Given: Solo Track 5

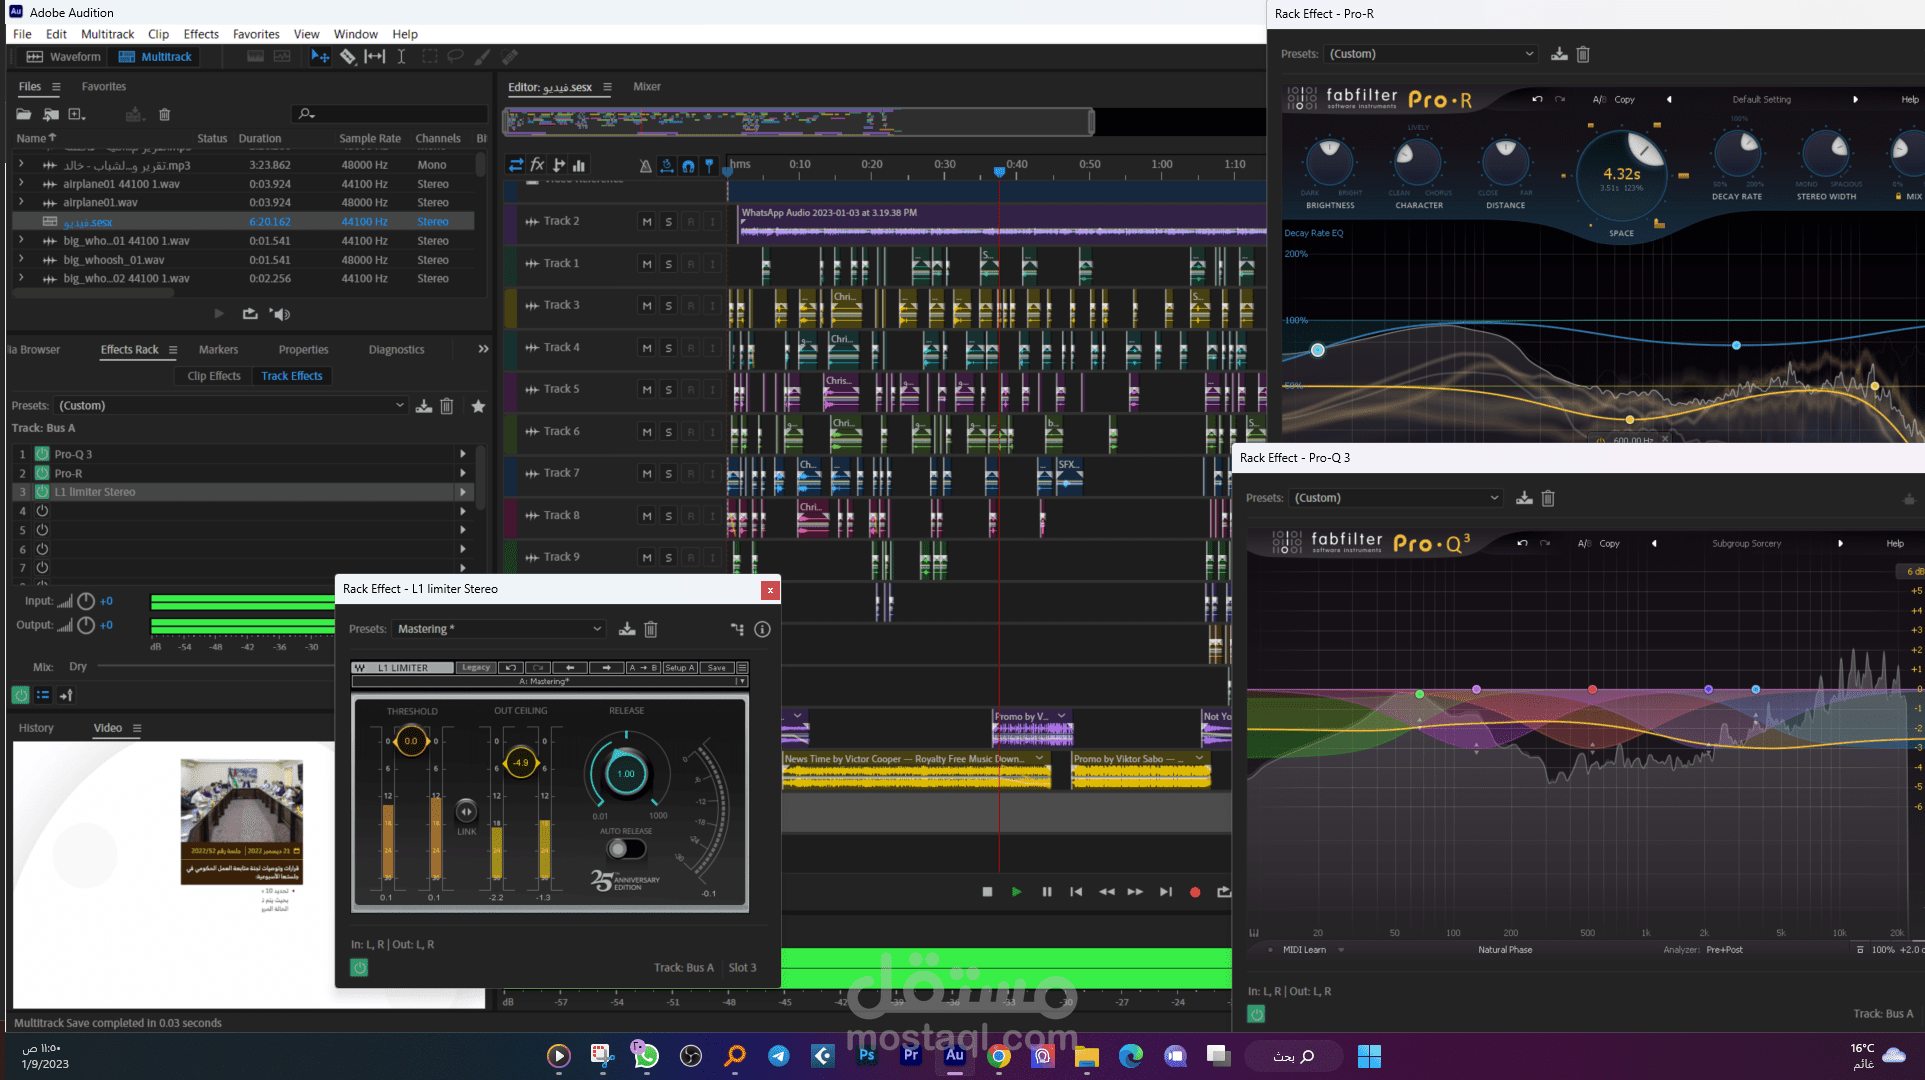Looking at the screenshot, I should [669, 390].
